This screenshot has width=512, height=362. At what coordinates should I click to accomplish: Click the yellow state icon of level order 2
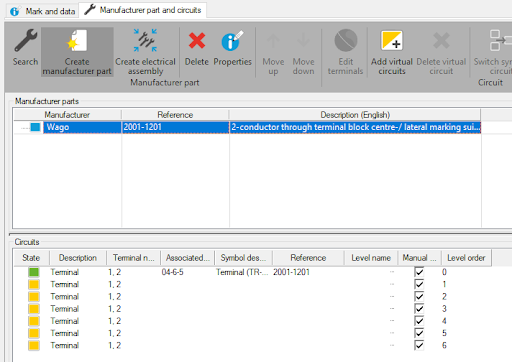34,297
